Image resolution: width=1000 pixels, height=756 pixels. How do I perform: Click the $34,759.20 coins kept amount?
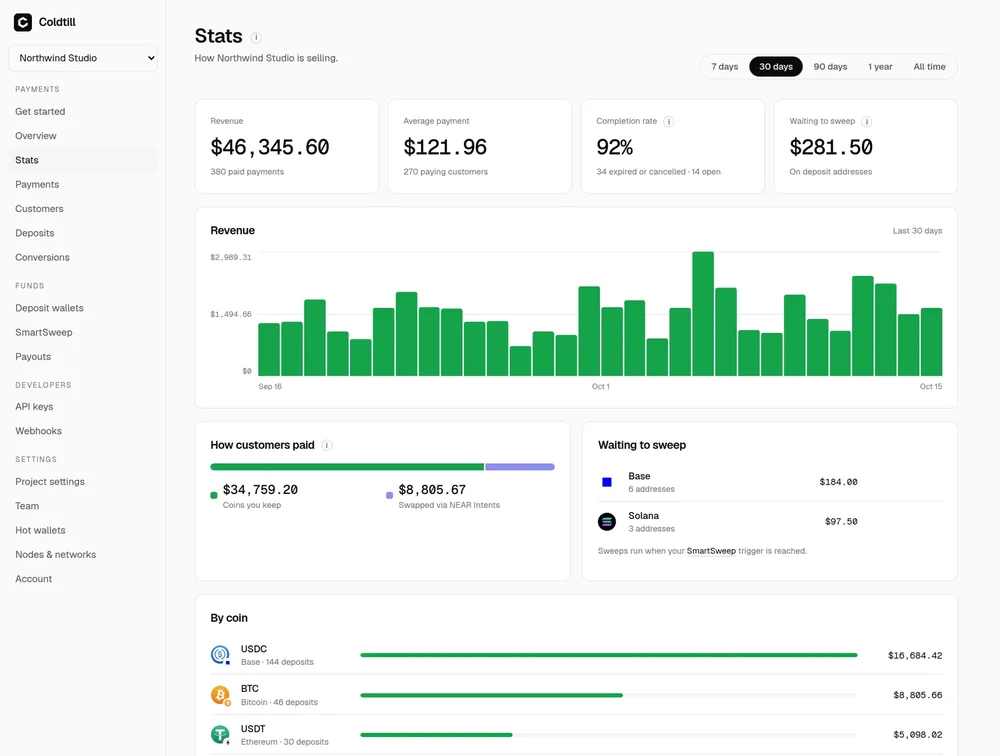tap(260, 490)
